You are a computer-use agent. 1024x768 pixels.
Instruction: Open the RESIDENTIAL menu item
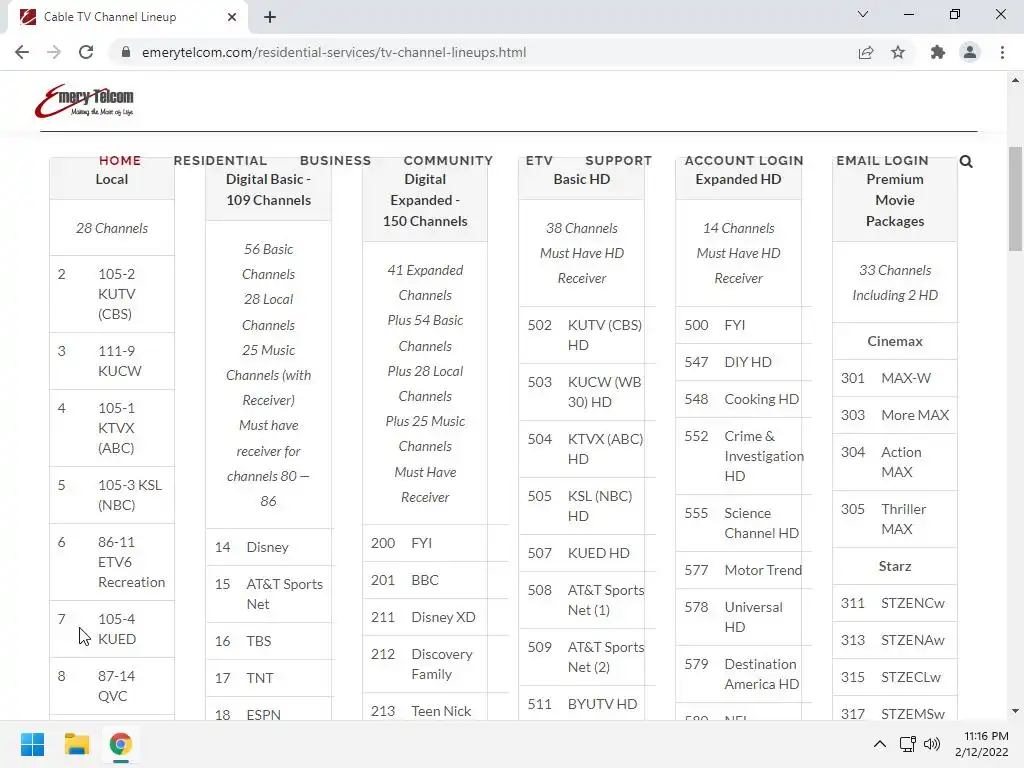220,161
